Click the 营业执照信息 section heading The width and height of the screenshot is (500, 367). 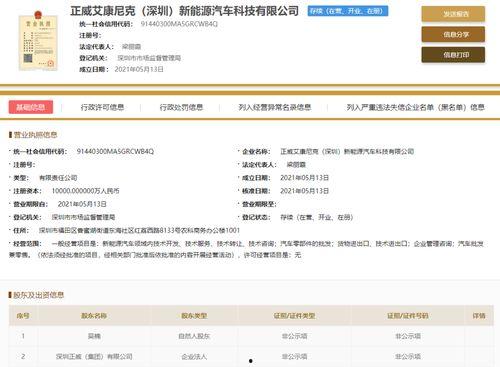35,135
